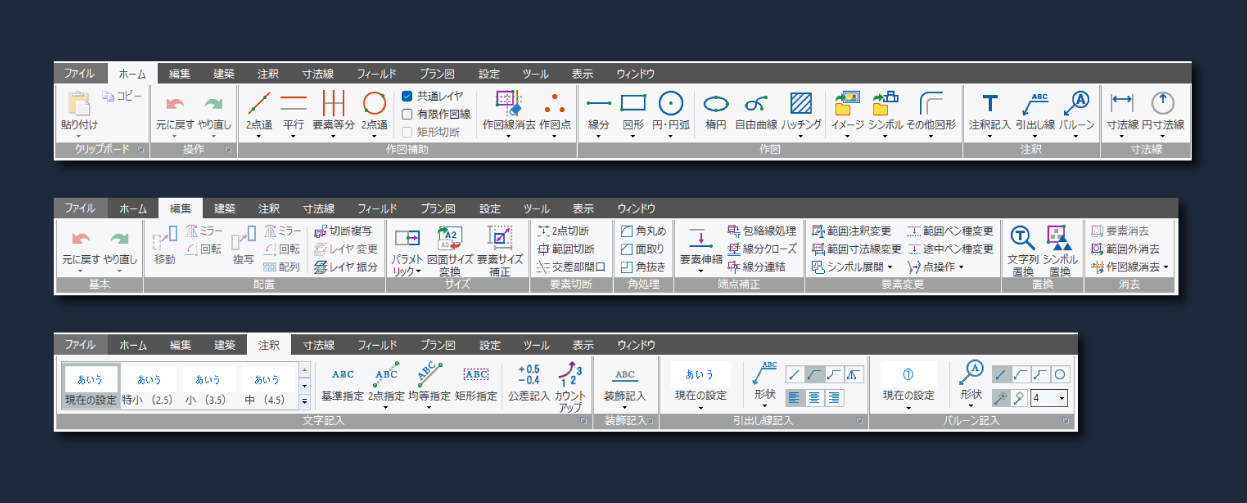Image resolution: width=1247 pixels, height=503 pixels.
Task: Click the シンボル symbol icon in 作図 group
Action: pyautogui.click(x=885, y=101)
